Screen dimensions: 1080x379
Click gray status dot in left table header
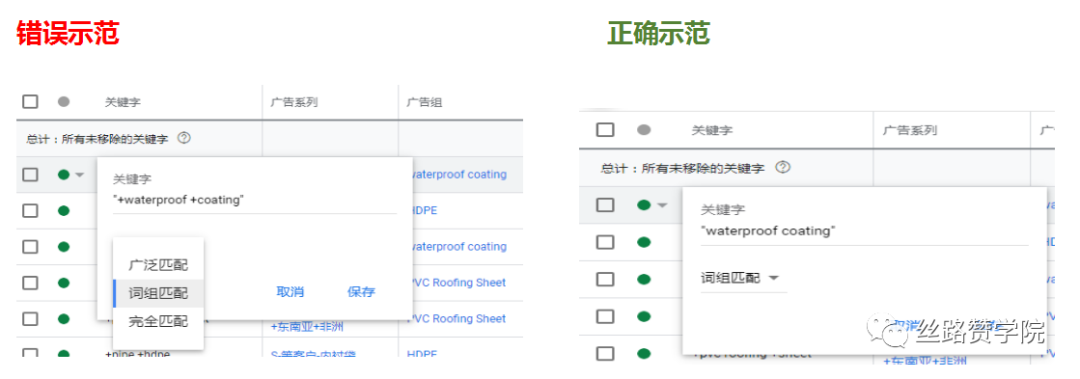click(64, 101)
